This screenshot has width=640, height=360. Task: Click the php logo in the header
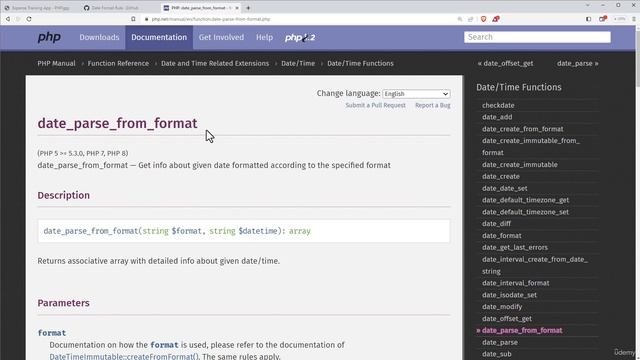click(x=49, y=37)
